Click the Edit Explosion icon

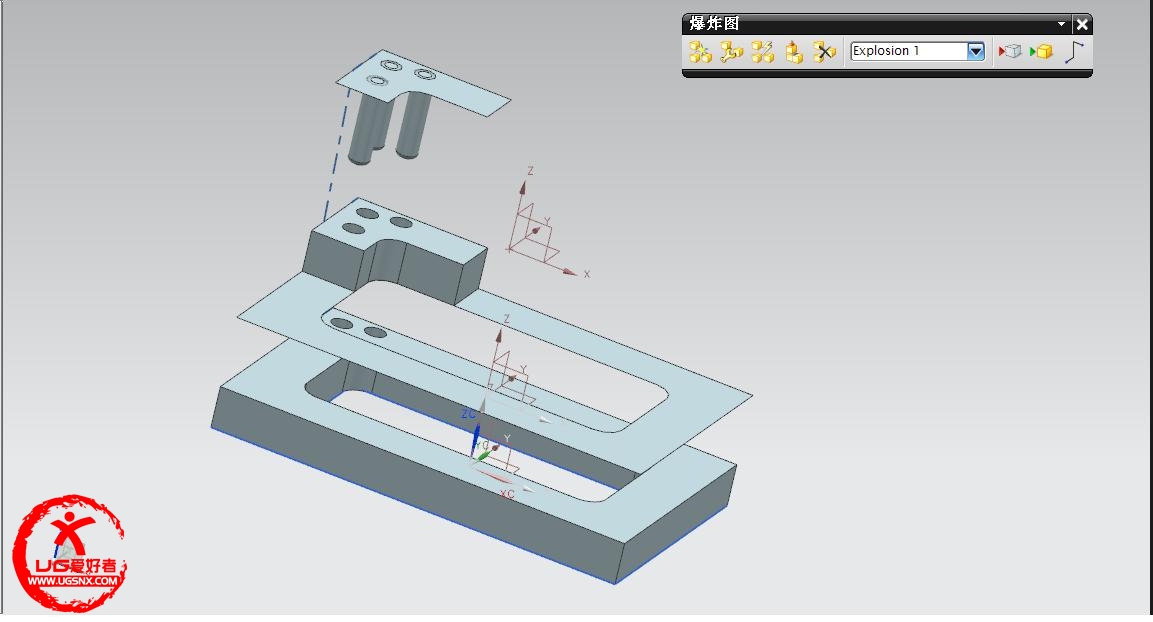731,51
